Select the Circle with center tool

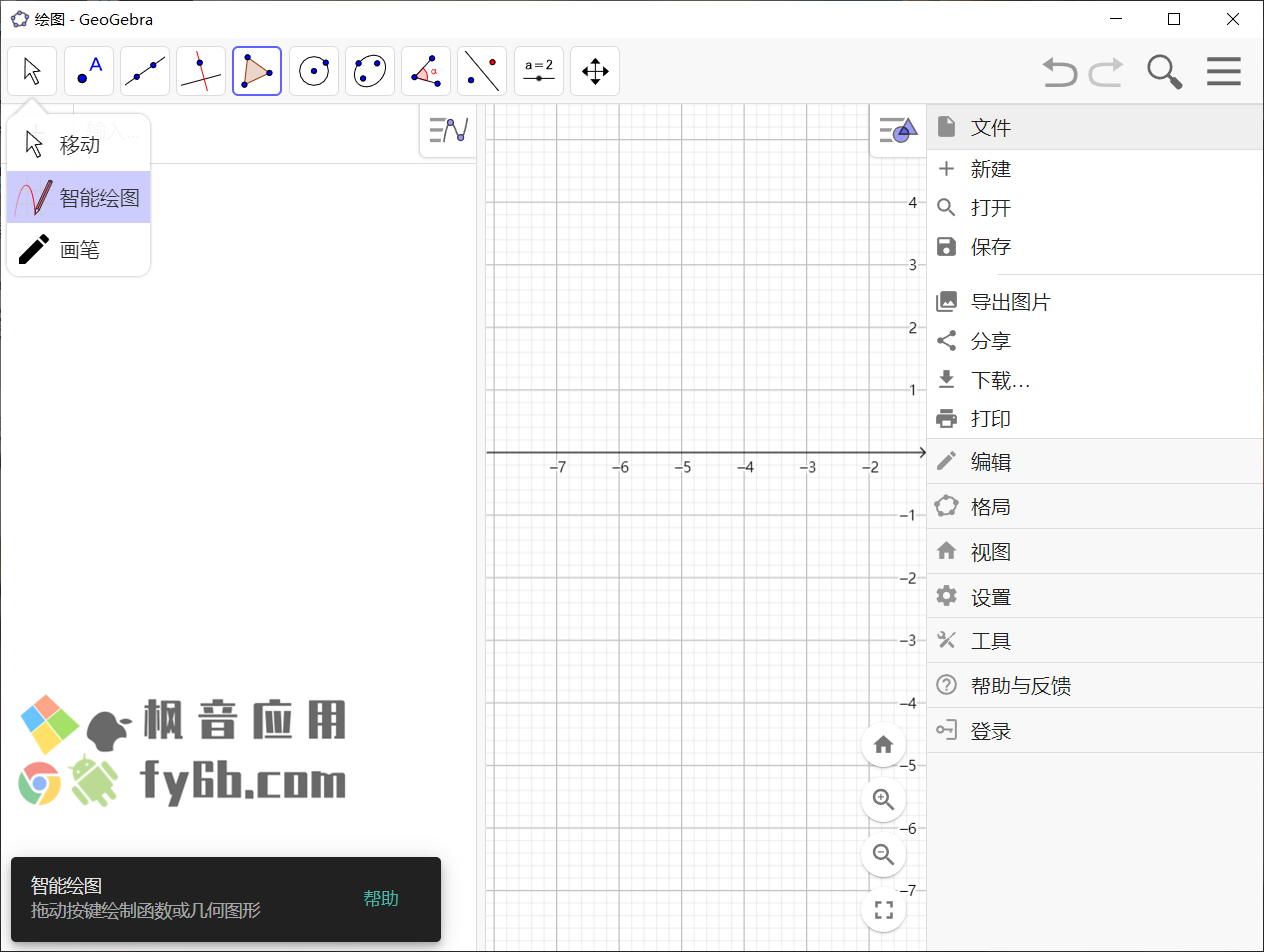(x=314, y=71)
